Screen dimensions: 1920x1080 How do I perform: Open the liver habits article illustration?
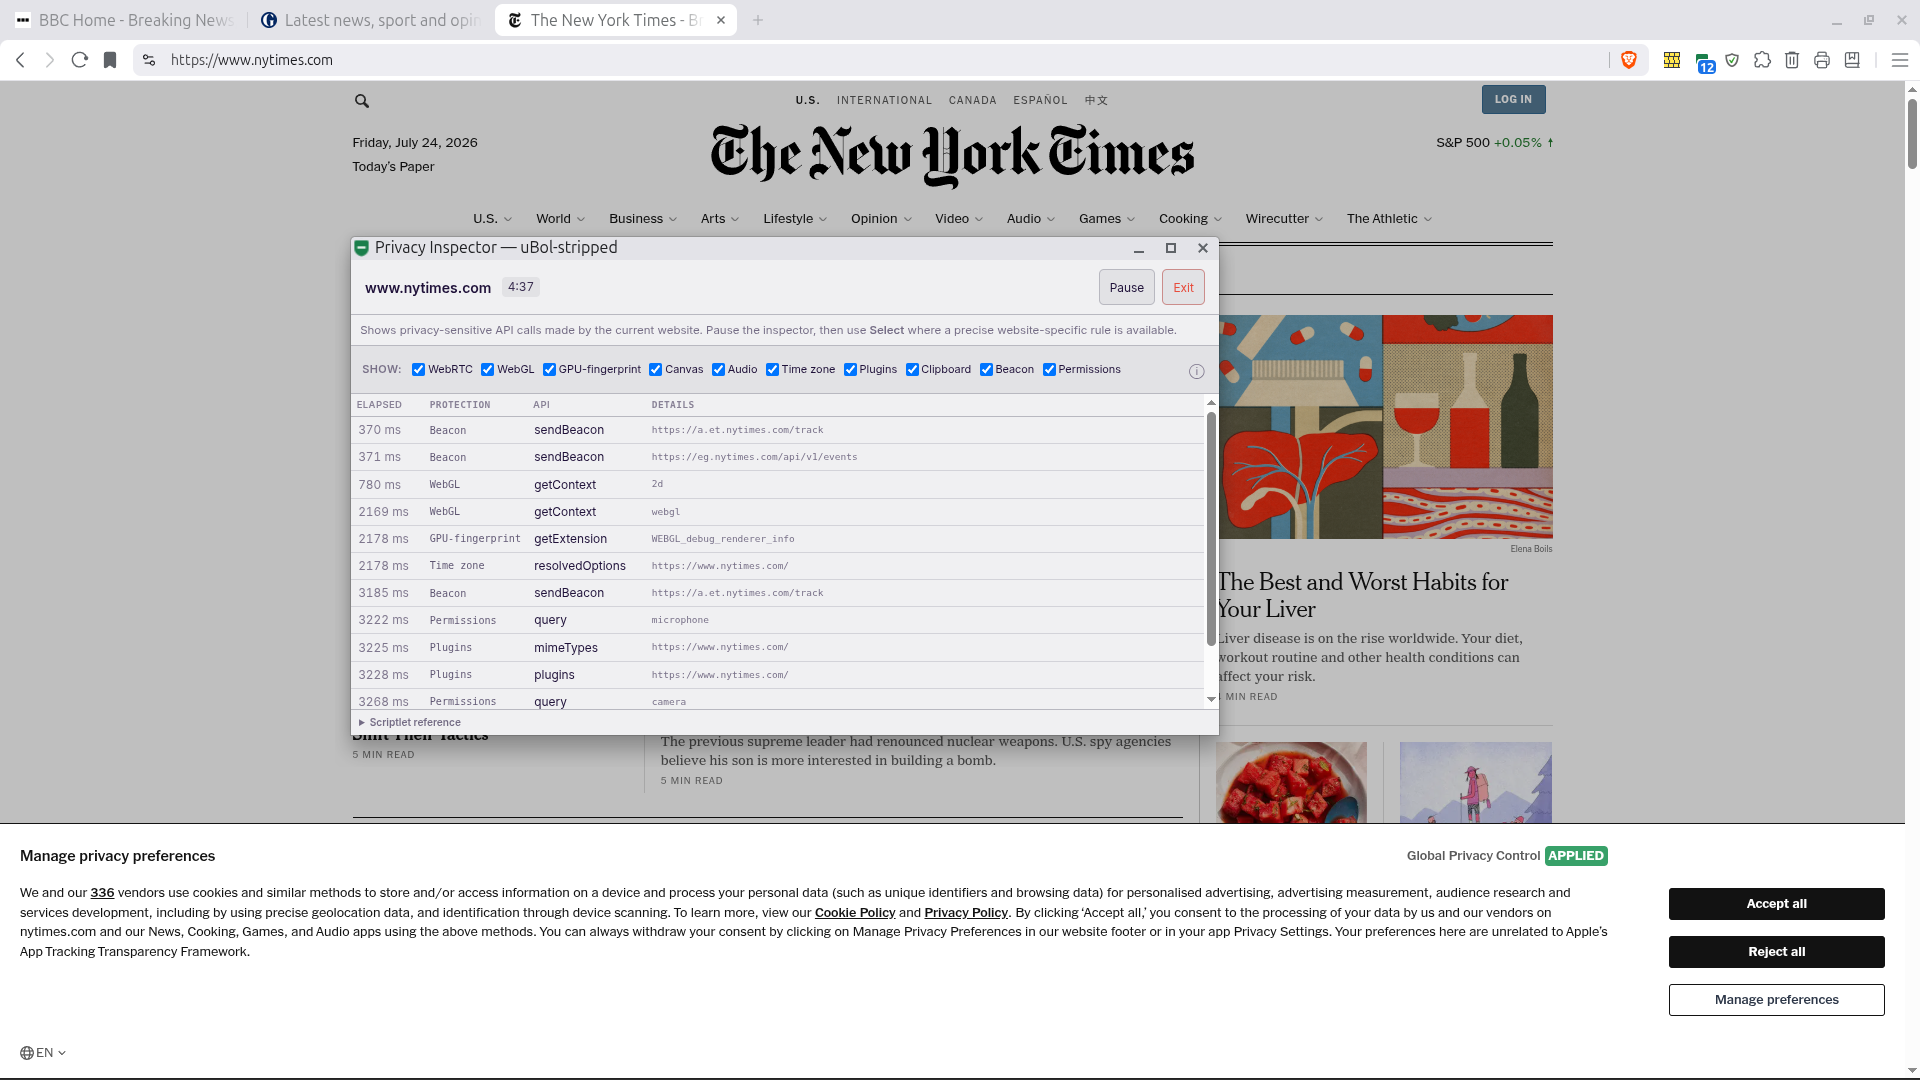click(x=1385, y=427)
